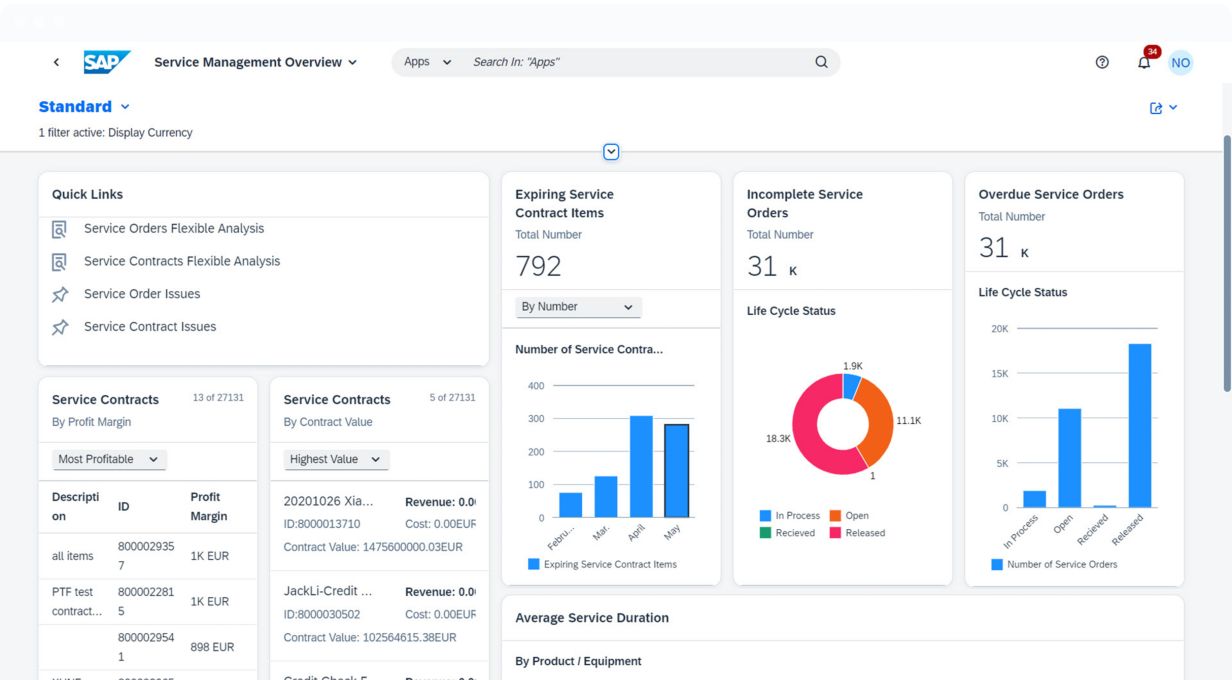Open the NO user profile avatar

click(1181, 62)
